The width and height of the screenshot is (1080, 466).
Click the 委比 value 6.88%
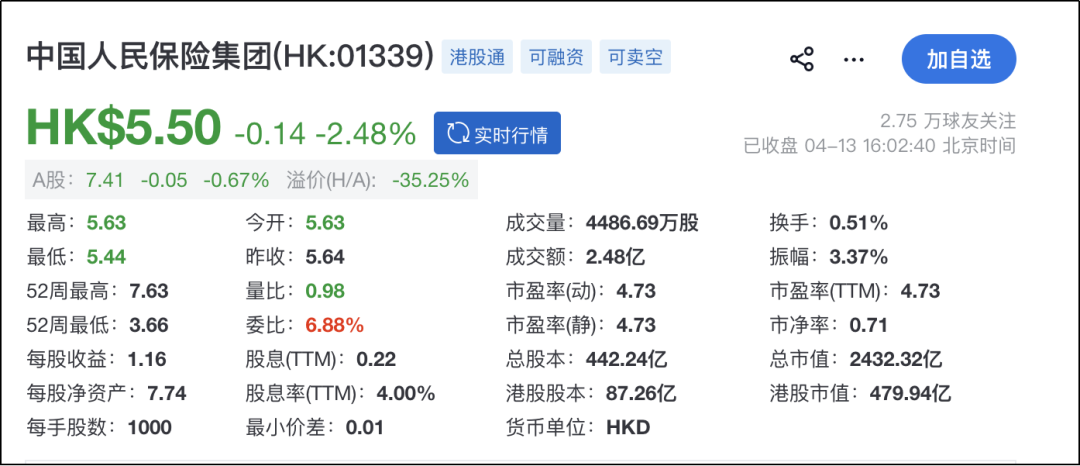tap(334, 325)
